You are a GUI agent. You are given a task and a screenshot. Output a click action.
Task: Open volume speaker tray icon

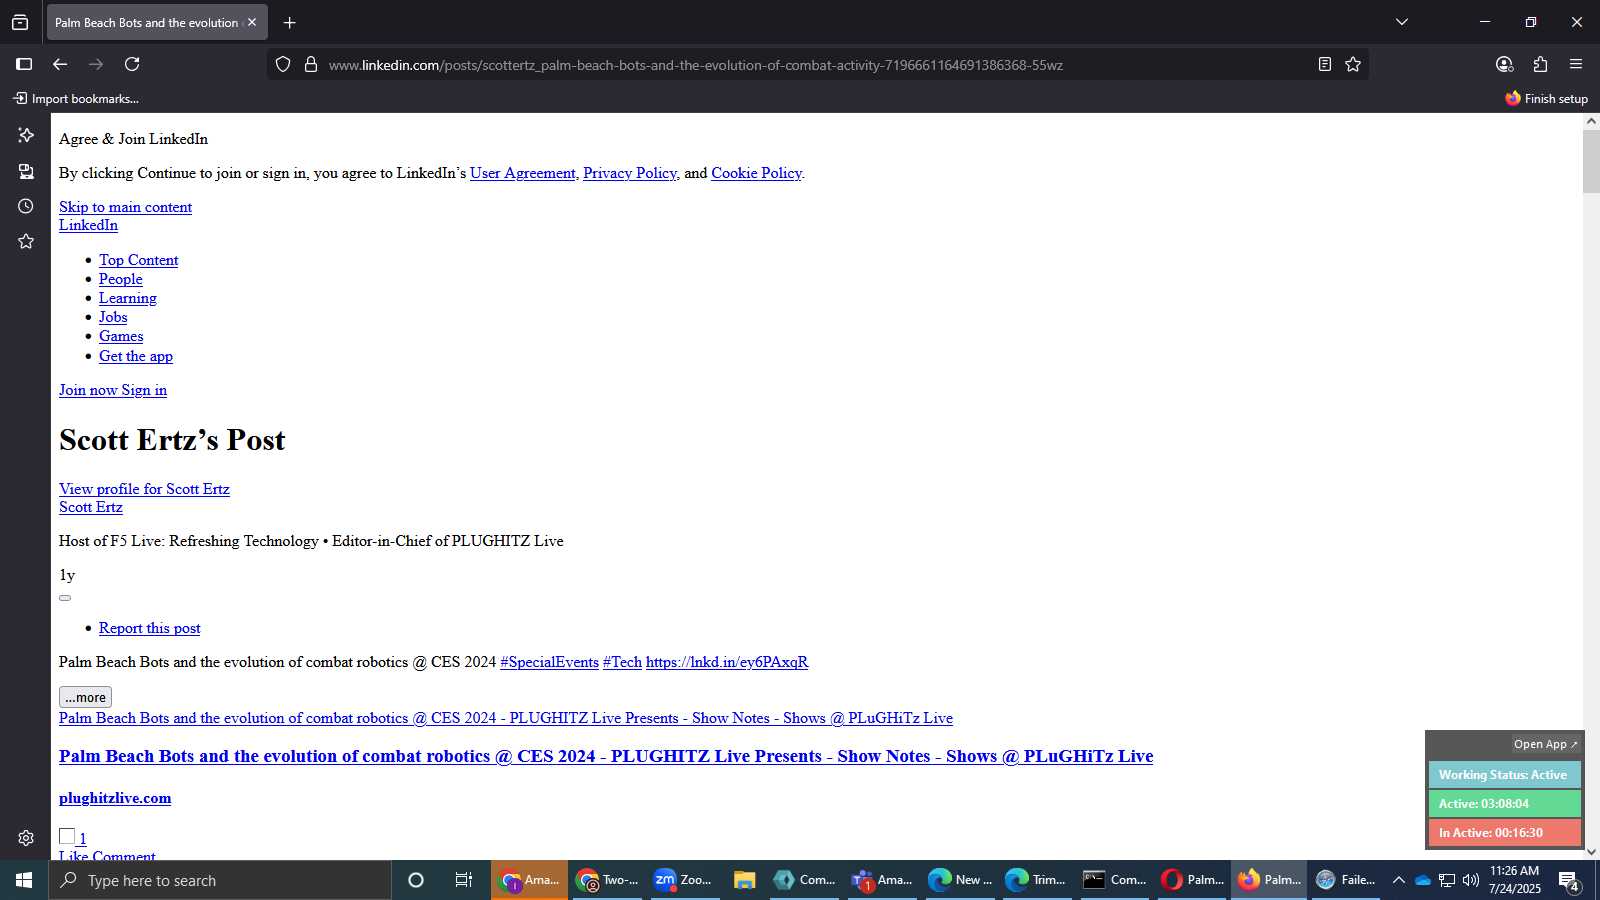coord(1471,880)
